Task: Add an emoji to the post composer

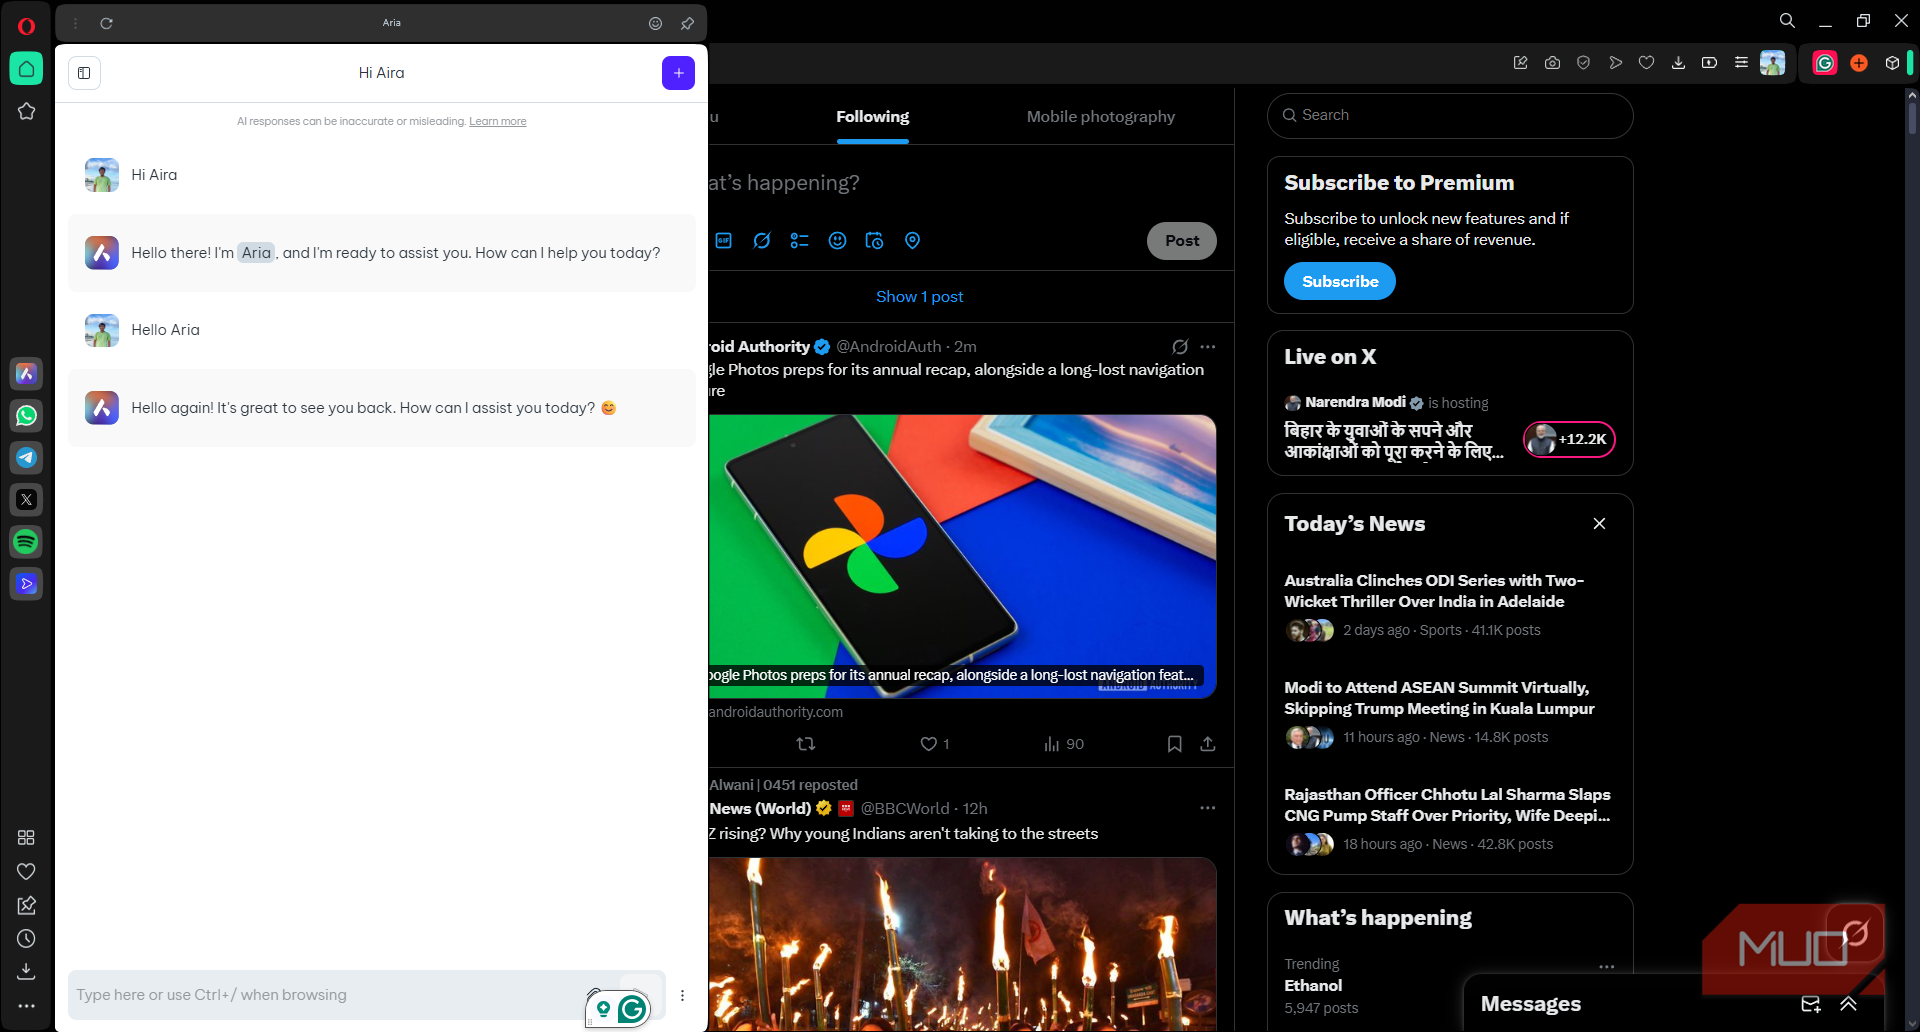Action: click(837, 241)
